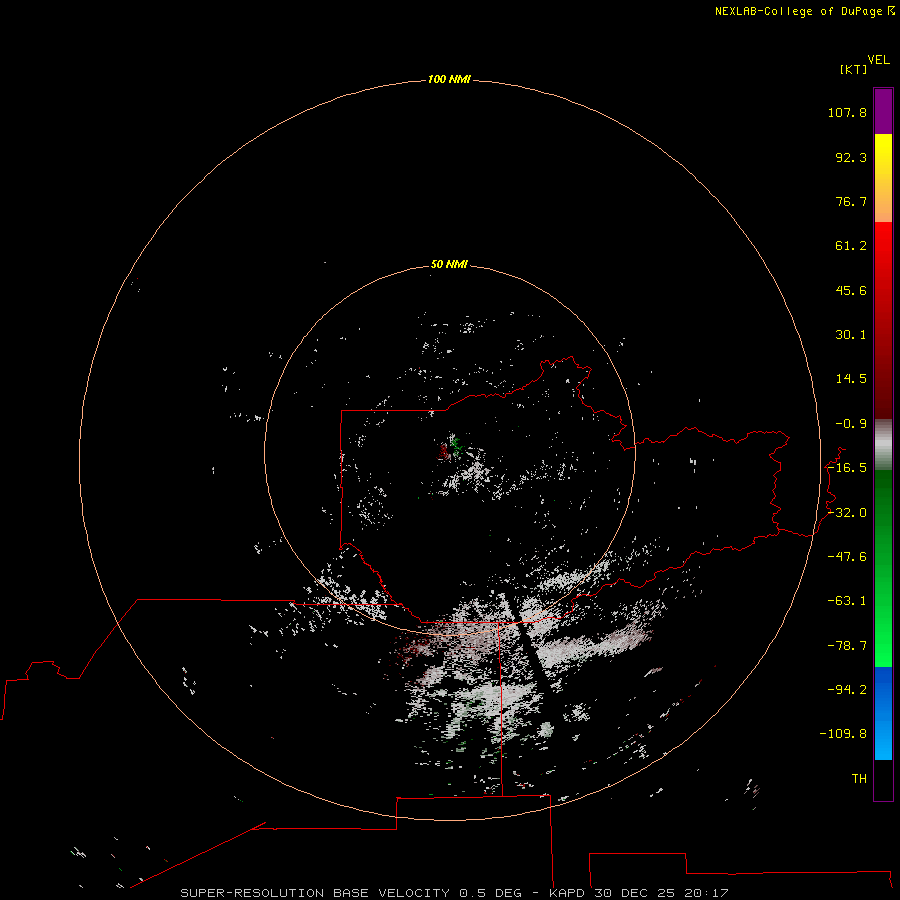Click the 100 NMI range ring label
This screenshot has height=900, width=900.
click(x=449, y=79)
